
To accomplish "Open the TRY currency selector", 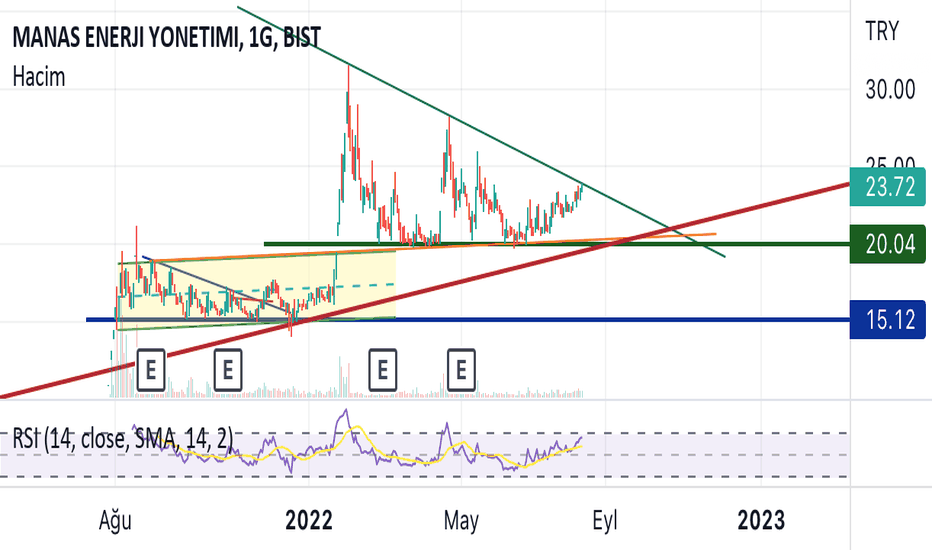I will (883, 32).
